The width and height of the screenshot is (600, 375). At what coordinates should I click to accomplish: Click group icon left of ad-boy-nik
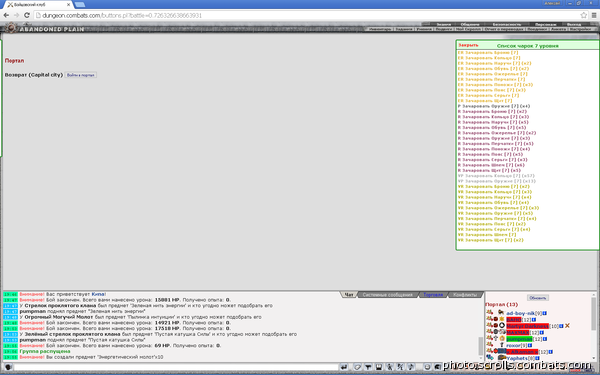click(x=490, y=313)
